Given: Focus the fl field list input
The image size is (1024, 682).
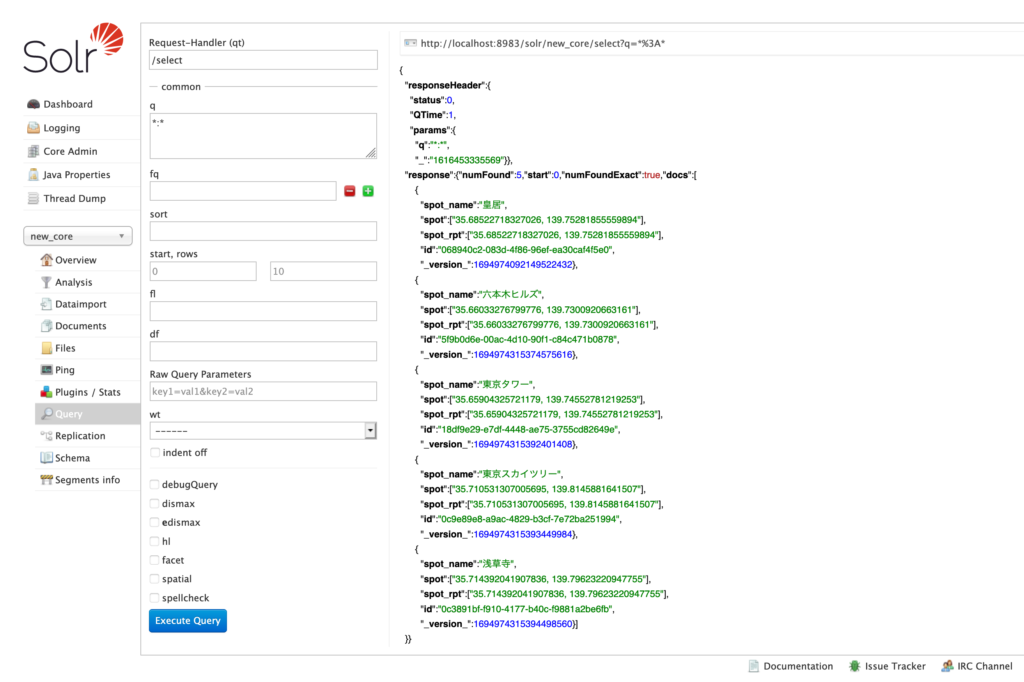Looking at the screenshot, I should 263,311.
